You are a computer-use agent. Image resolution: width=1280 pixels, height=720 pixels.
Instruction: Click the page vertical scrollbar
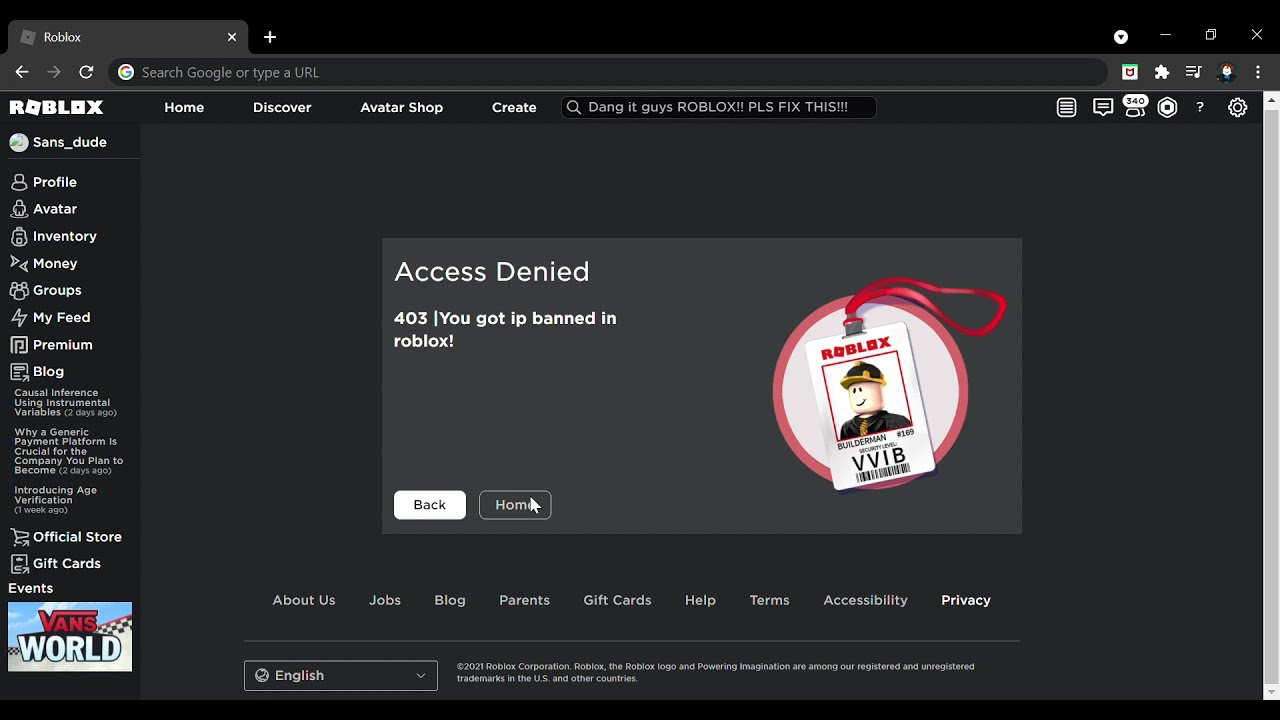tap(1272, 396)
